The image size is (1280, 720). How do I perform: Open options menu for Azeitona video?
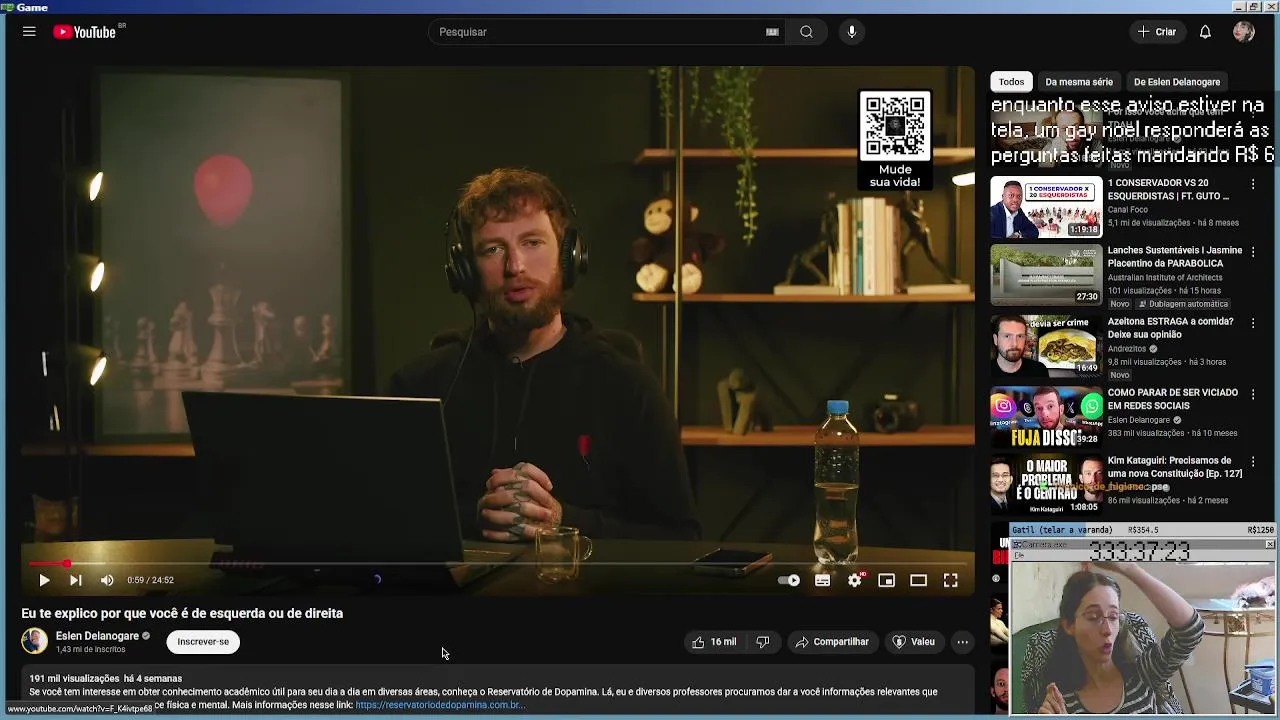(x=1253, y=323)
